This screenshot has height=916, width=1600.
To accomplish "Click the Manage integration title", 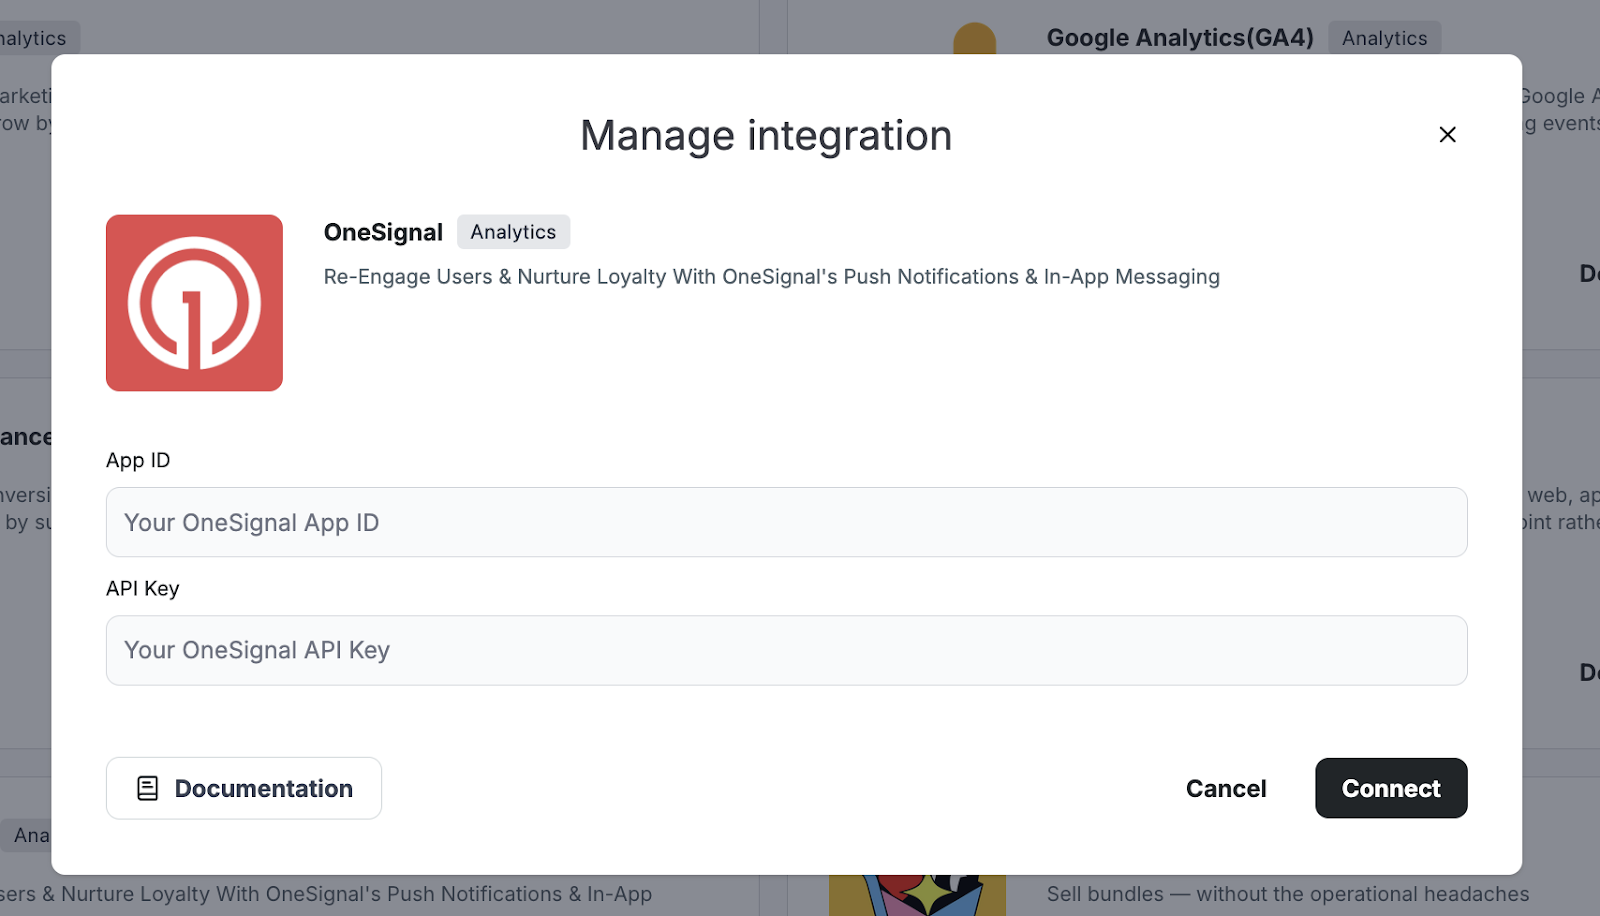I will pyautogui.click(x=766, y=136).
